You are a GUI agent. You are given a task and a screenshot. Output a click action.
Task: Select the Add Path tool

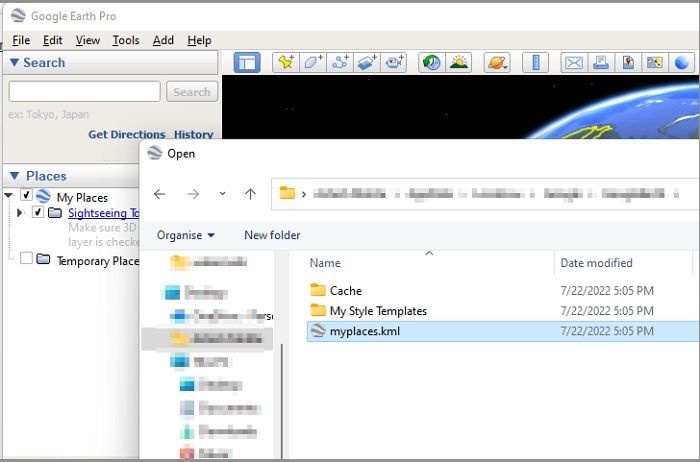pos(340,62)
